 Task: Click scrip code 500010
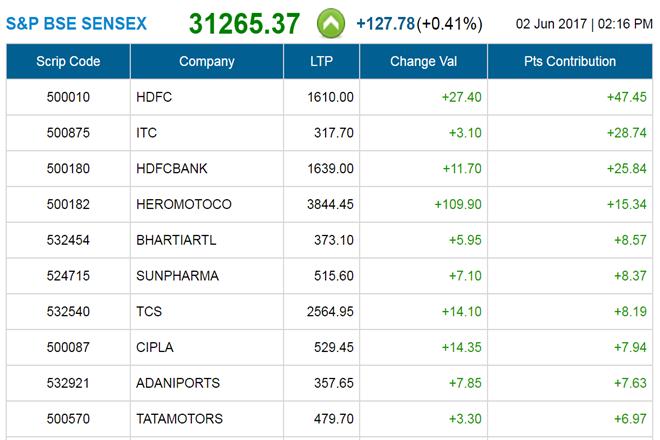[x=68, y=97]
